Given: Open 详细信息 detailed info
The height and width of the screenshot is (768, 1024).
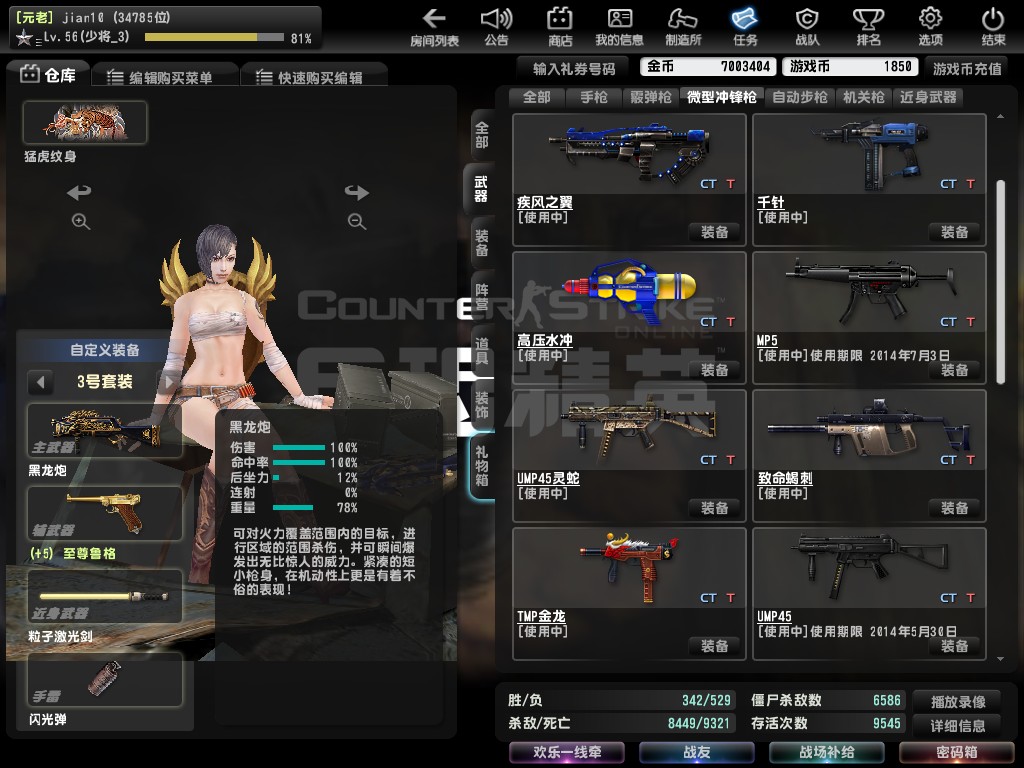Looking at the screenshot, I should tap(957, 726).
